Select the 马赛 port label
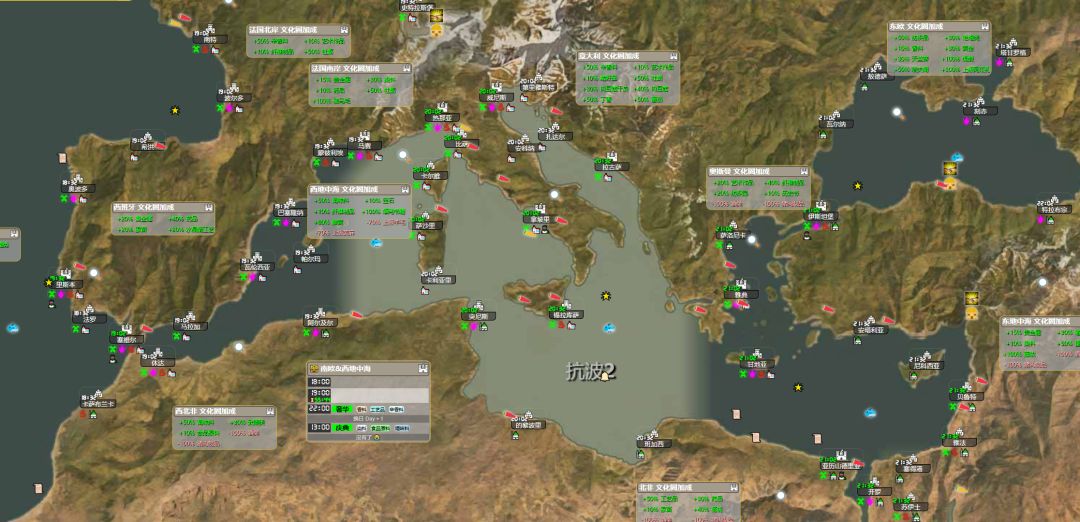The height and width of the screenshot is (522, 1080). point(364,146)
